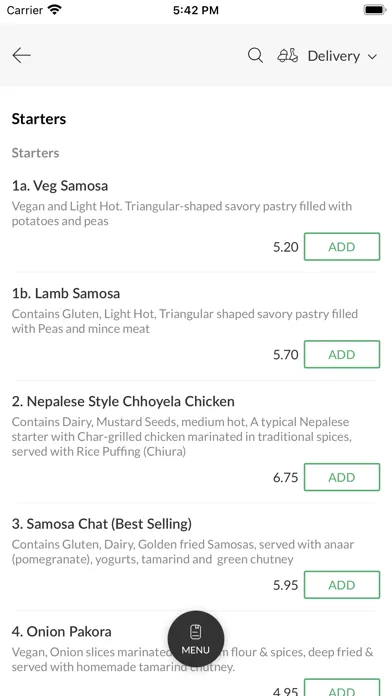Click the delivery scooter icon
The image size is (392, 696).
click(288, 55)
